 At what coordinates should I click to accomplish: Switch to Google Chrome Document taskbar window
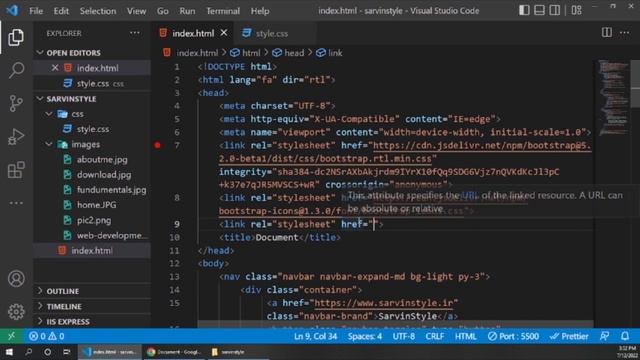pos(174,352)
